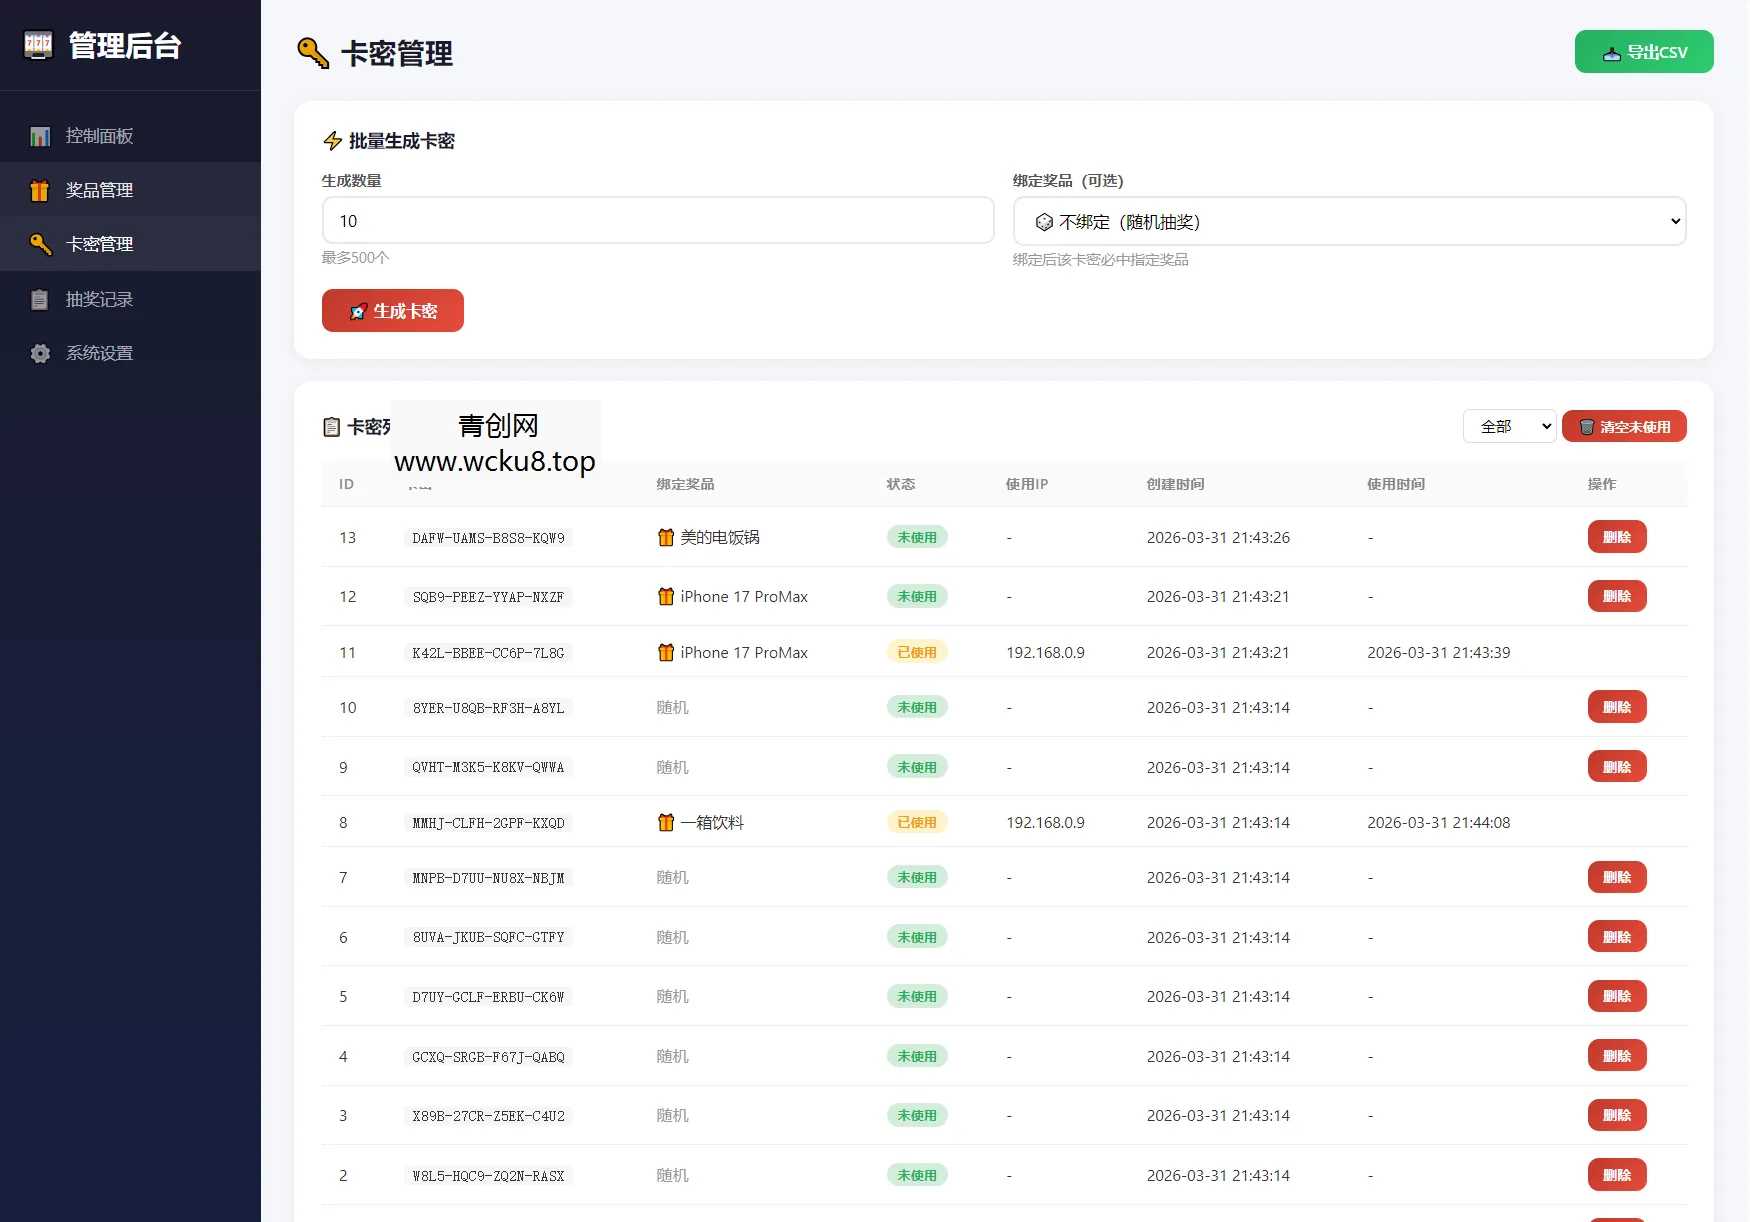Toggle the 已使用 status badge on row 11
This screenshot has height=1222, width=1750.
pos(916,651)
